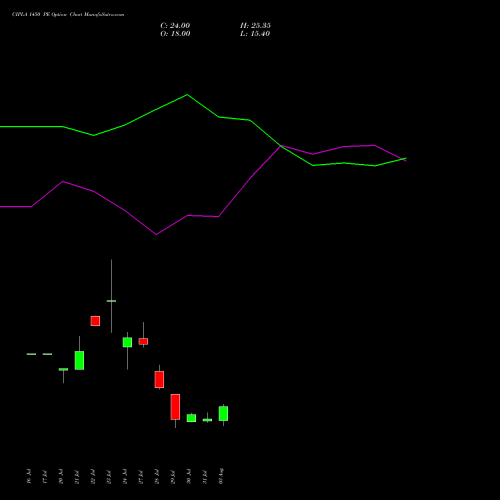The image size is (500, 500).
Task: Select the '17 Jul' date label
Action: pyautogui.click(x=45, y=476)
